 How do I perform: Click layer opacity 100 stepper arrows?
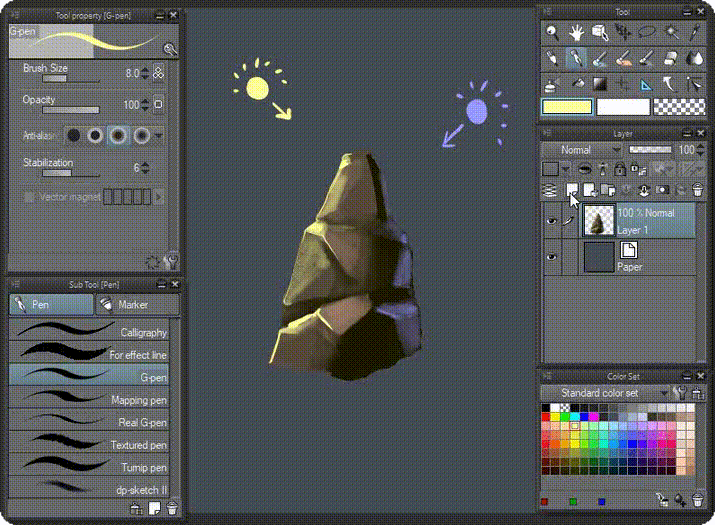701,150
